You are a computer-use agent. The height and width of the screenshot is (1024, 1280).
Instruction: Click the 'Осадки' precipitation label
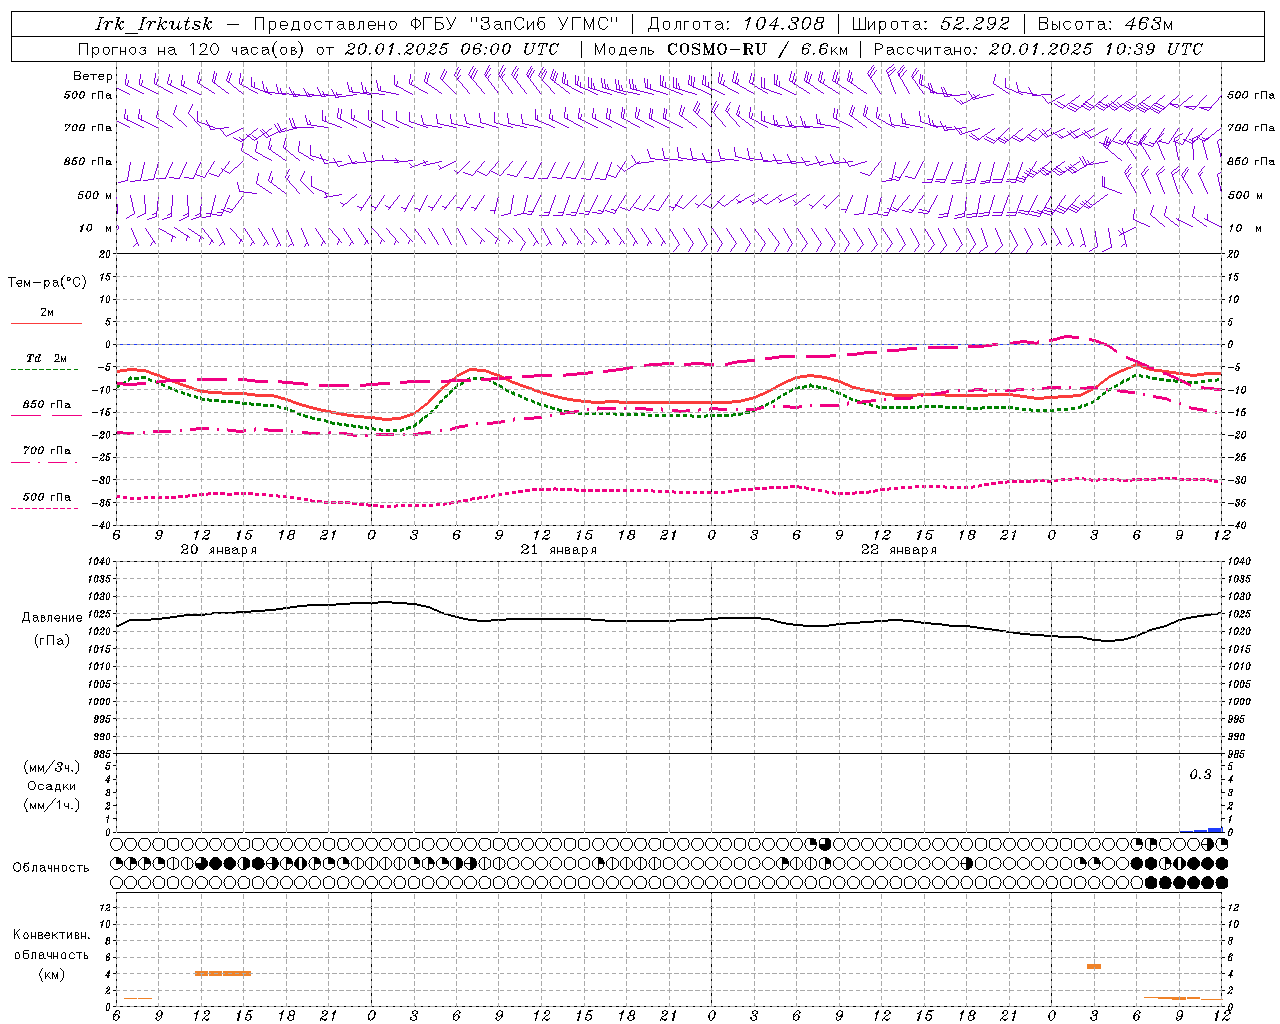[x=51, y=786]
